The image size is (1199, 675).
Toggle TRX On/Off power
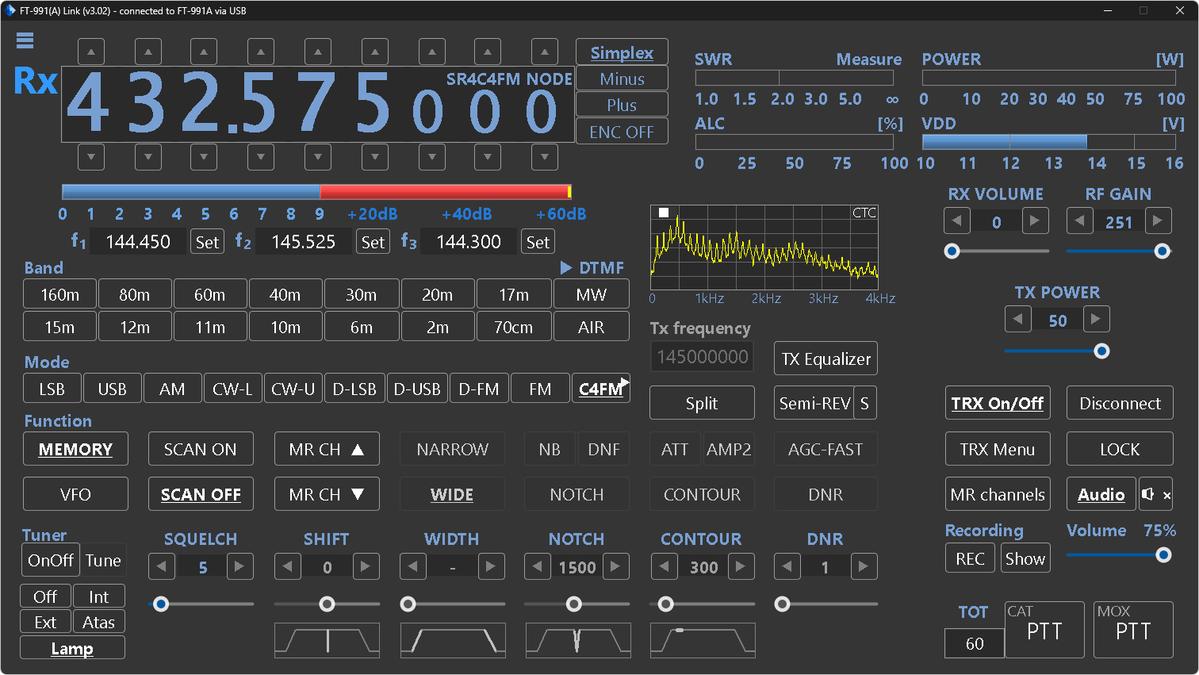pyautogui.click(x=997, y=404)
